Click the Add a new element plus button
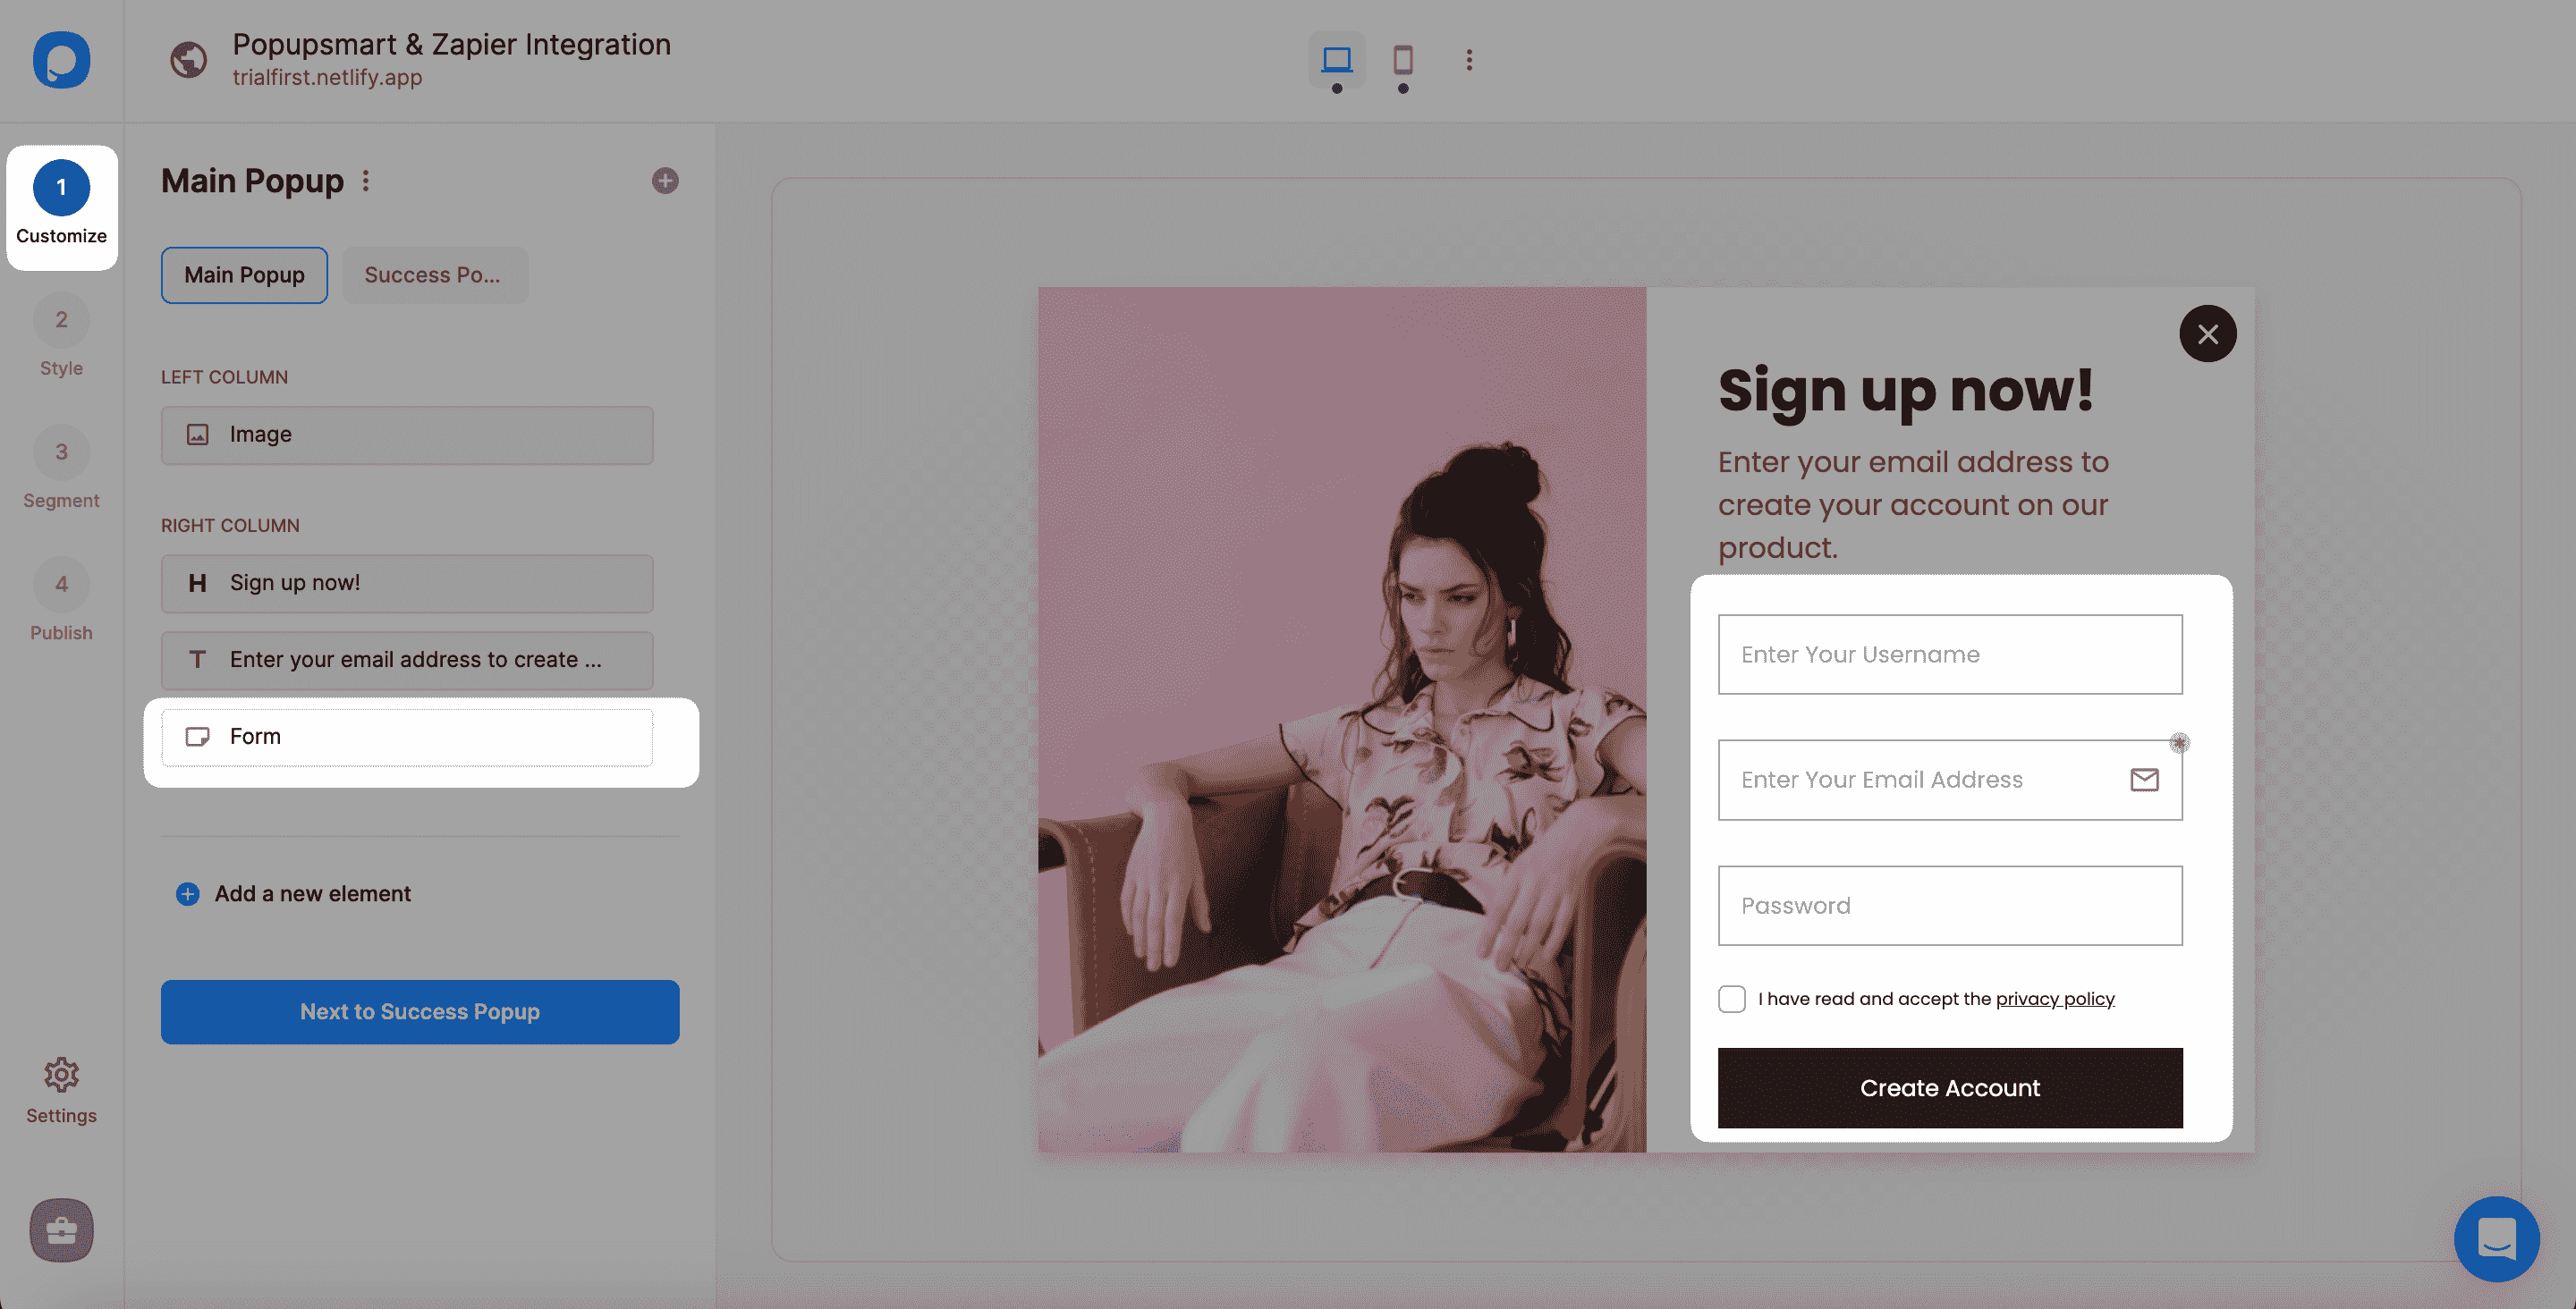This screenshot has width=2576, height=1309. [187, 891]
